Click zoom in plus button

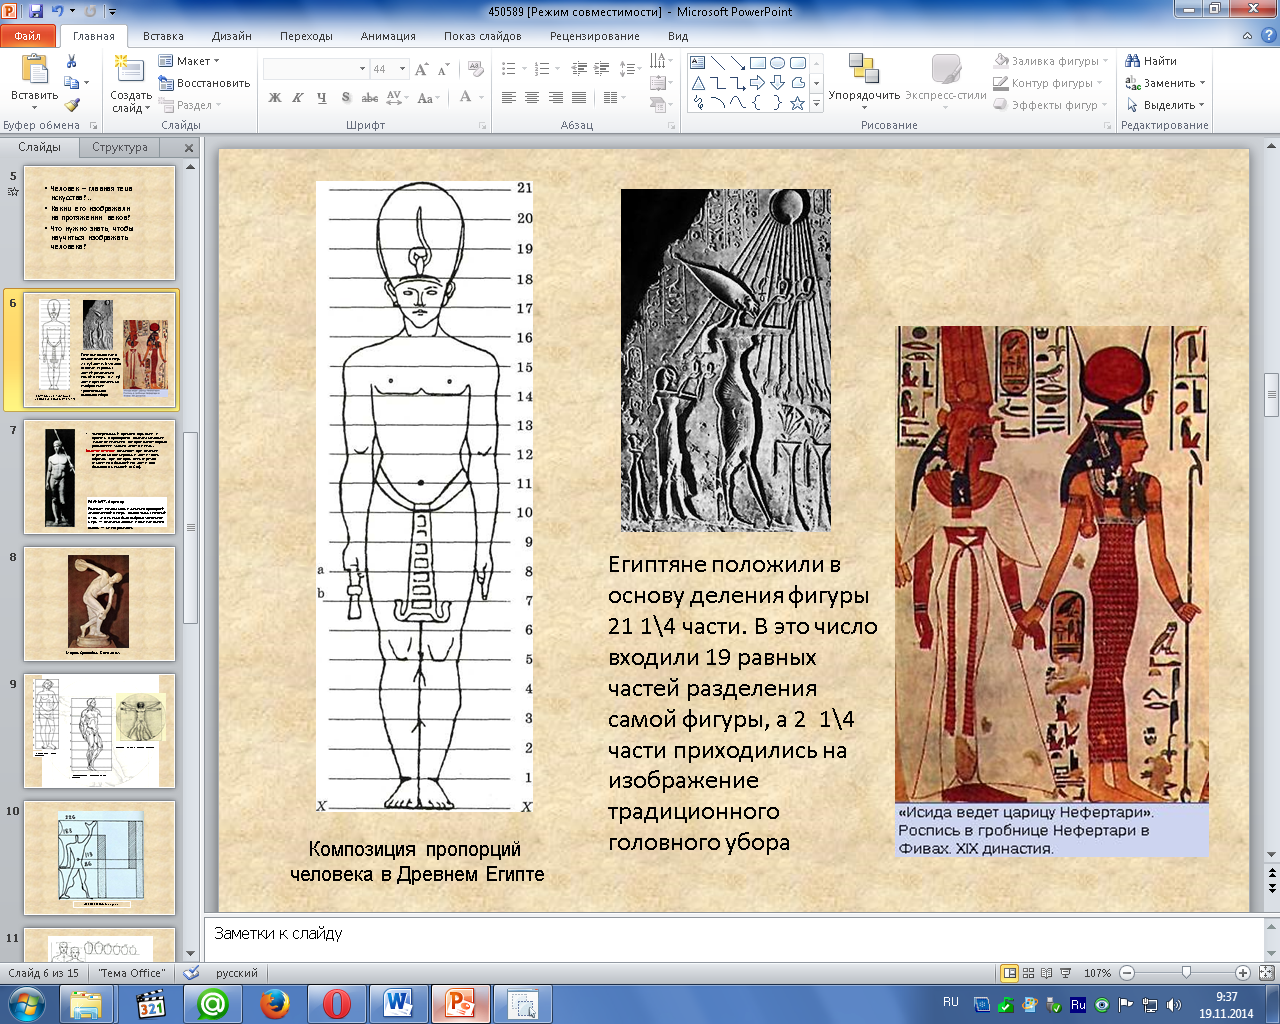tap(1243, 973)
